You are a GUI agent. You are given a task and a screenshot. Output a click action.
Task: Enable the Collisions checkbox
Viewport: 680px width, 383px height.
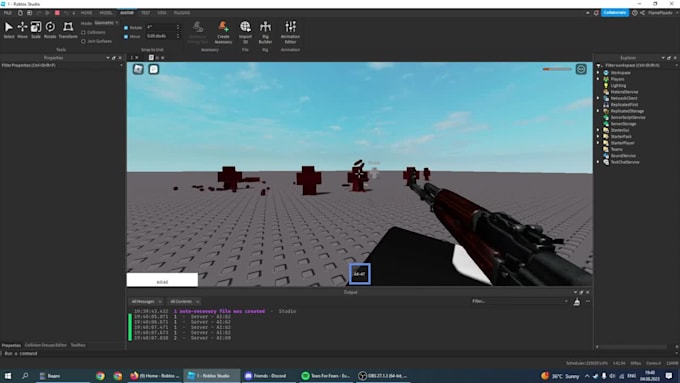[x=84, y=33]
